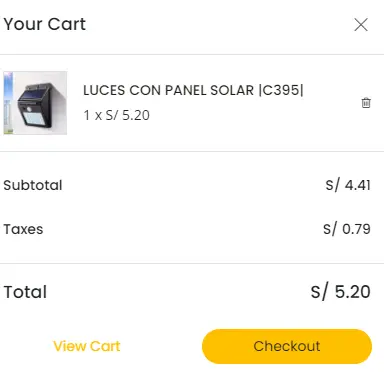Click the Taxes label
Viewport: 384px width, 381px height.
[x=23, y=229]
